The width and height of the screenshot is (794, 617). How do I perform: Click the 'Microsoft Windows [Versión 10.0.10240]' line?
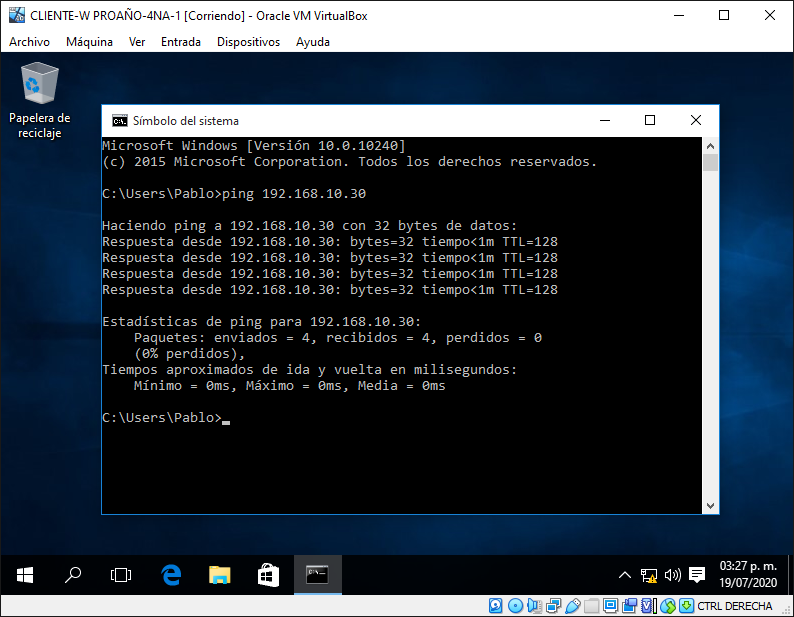point(254,146)
